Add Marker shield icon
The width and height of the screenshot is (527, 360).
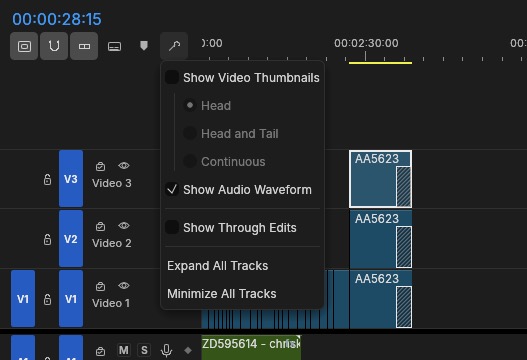tap(144, 45)
